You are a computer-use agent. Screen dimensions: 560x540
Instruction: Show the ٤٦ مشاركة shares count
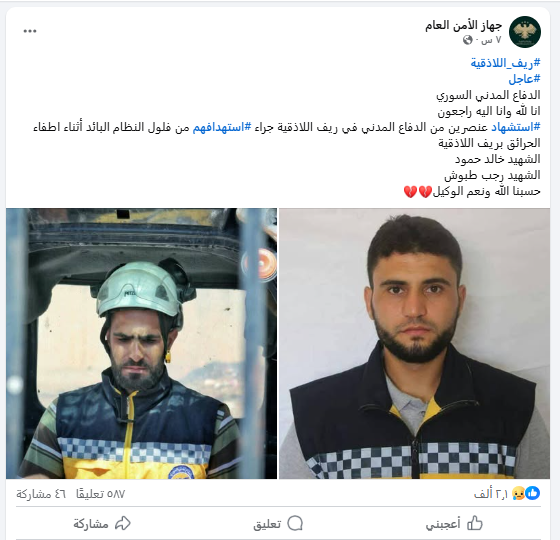tap(41, 494)
